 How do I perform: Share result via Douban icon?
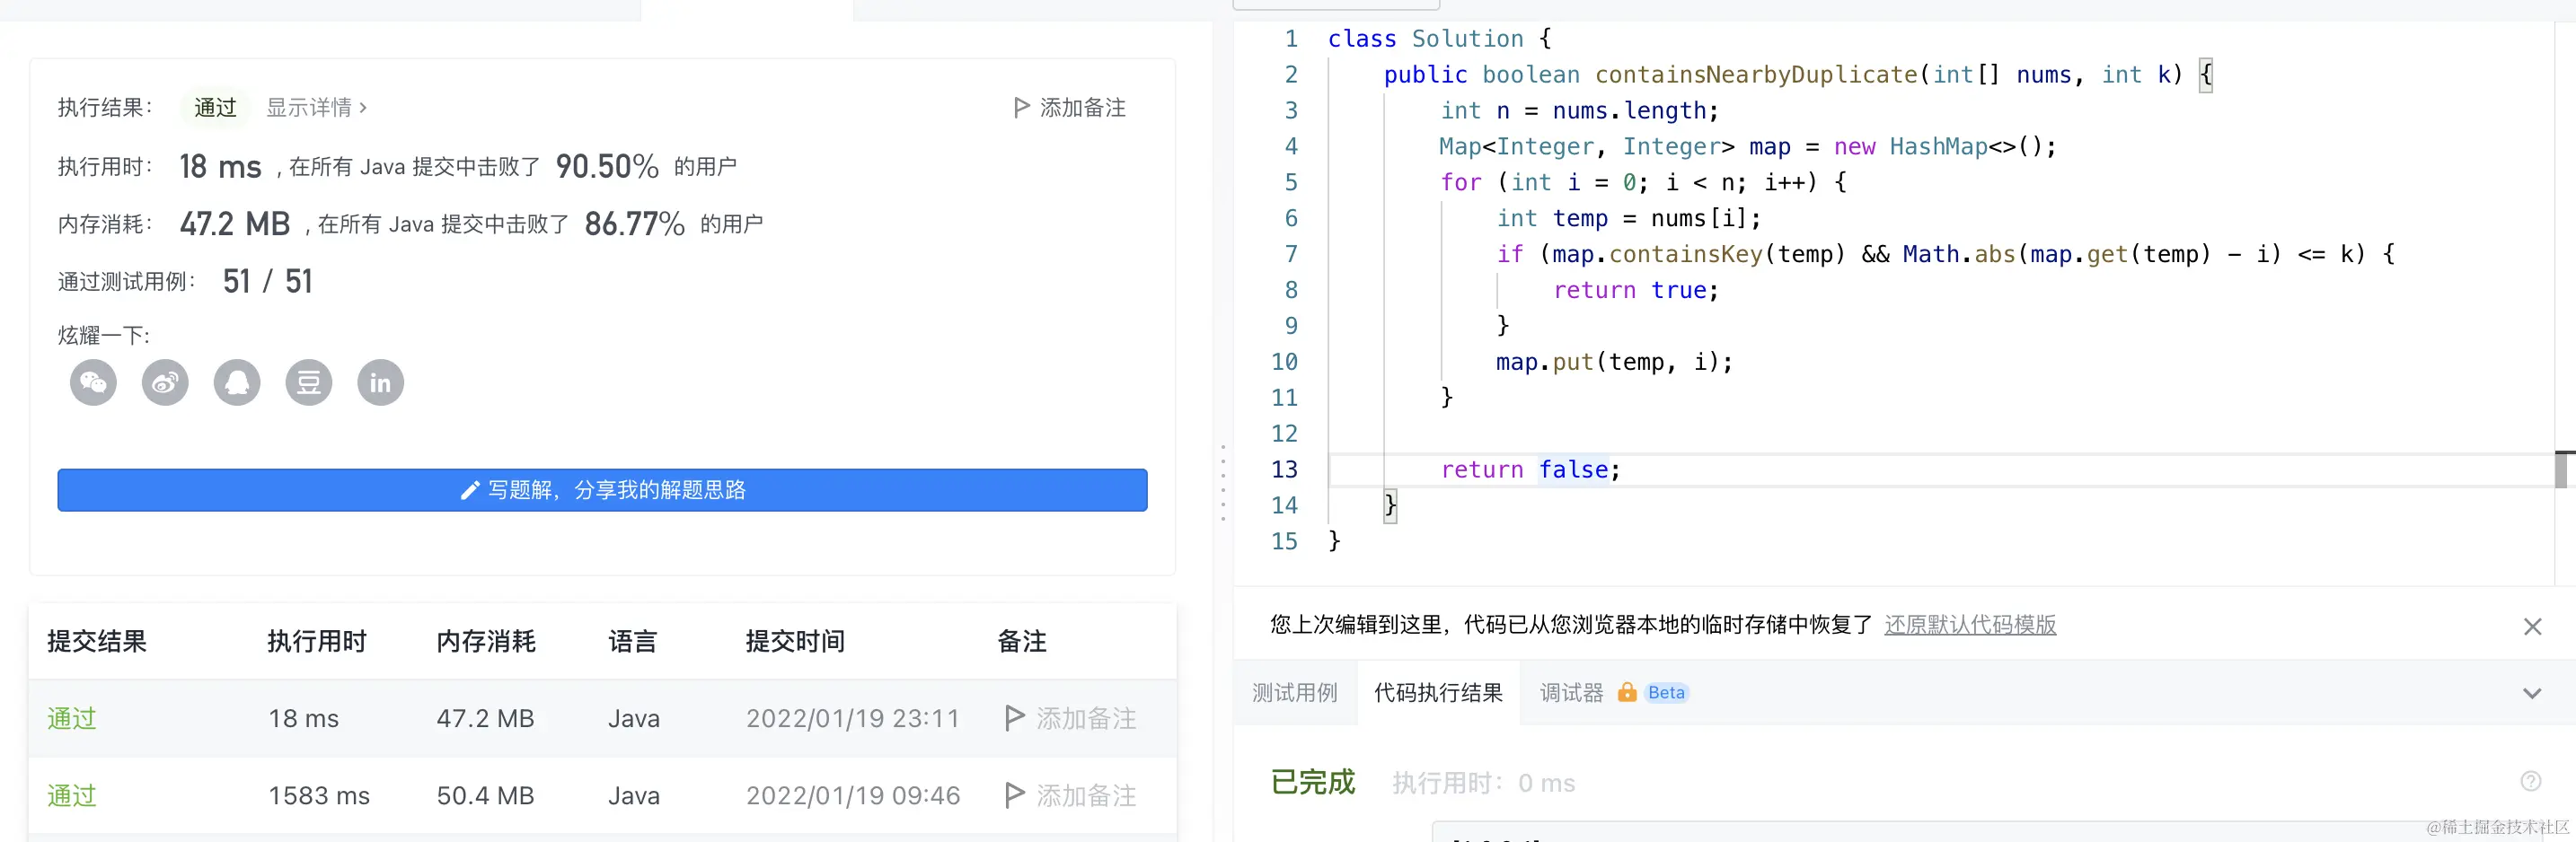309,382
